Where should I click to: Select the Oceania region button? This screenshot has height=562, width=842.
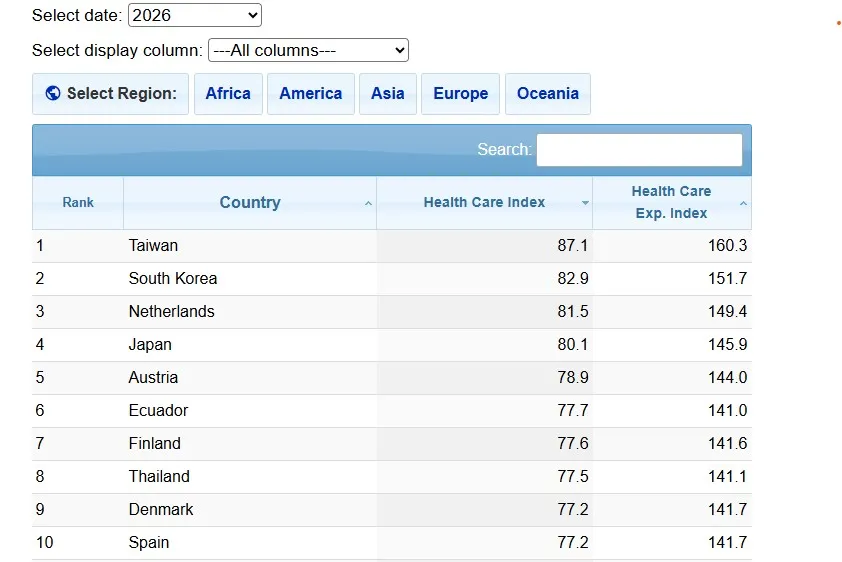547,93
